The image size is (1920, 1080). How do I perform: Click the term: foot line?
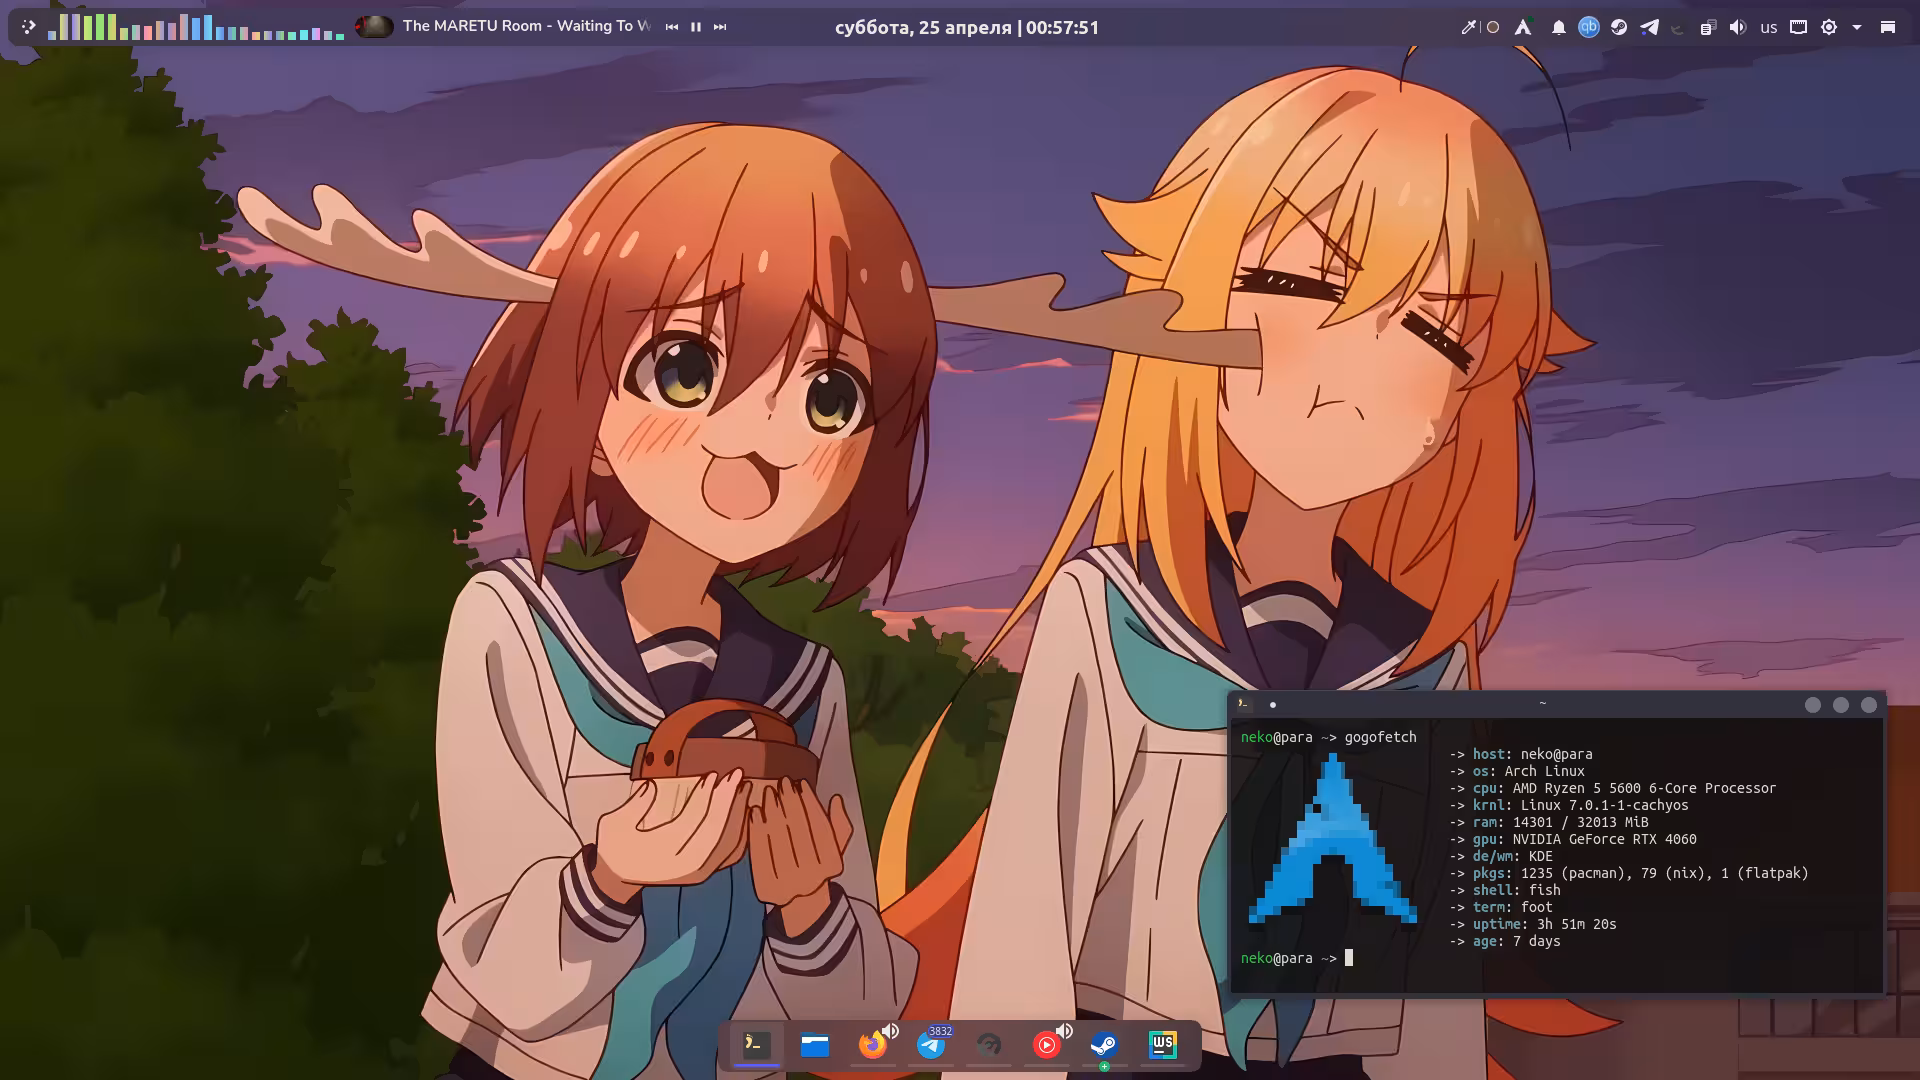(x=1501, y=907)
